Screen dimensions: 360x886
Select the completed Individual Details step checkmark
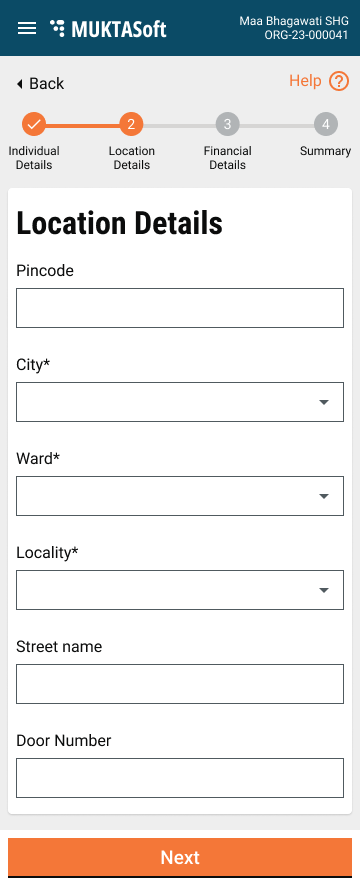[x=34, y=124]
